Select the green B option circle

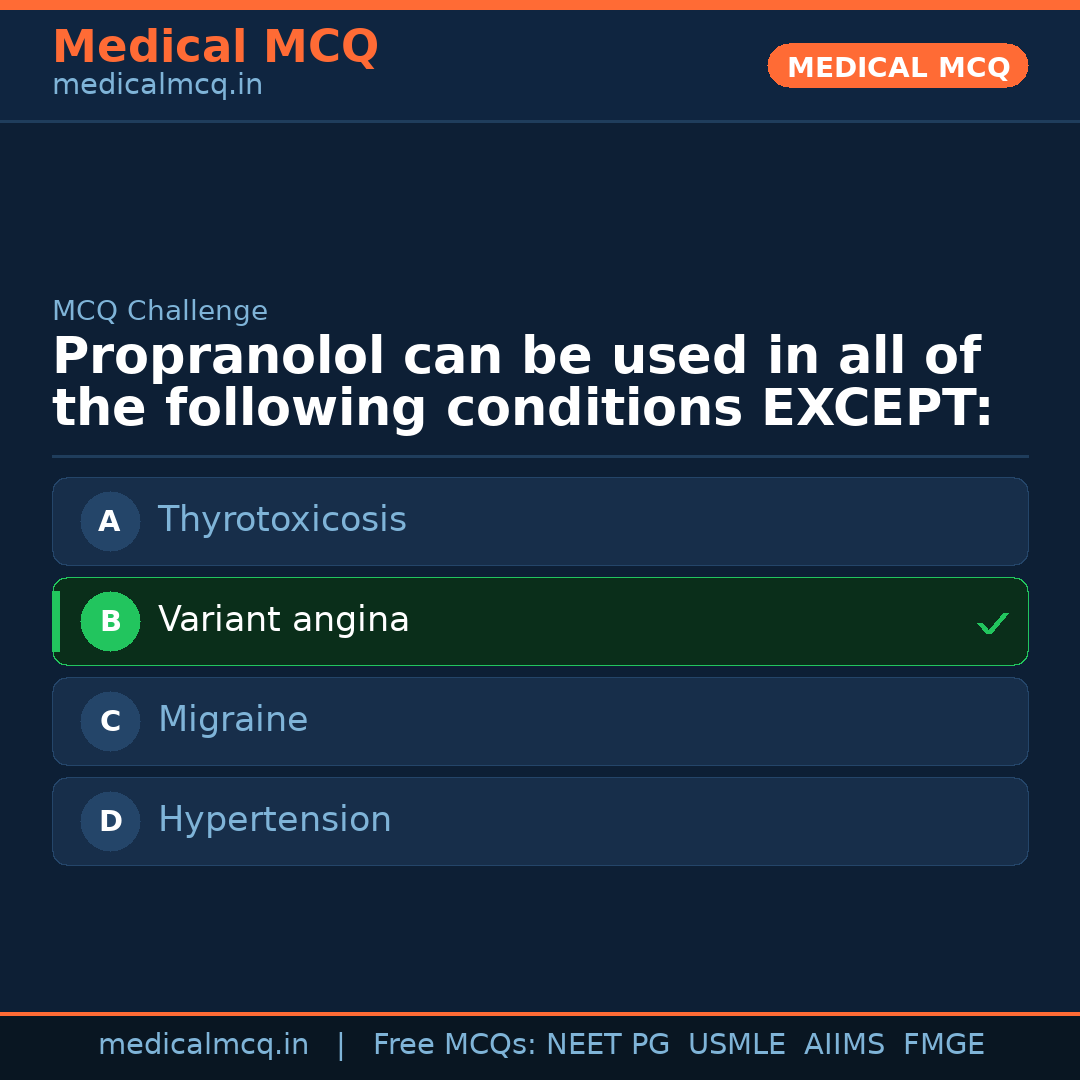(x=110, y=621)
